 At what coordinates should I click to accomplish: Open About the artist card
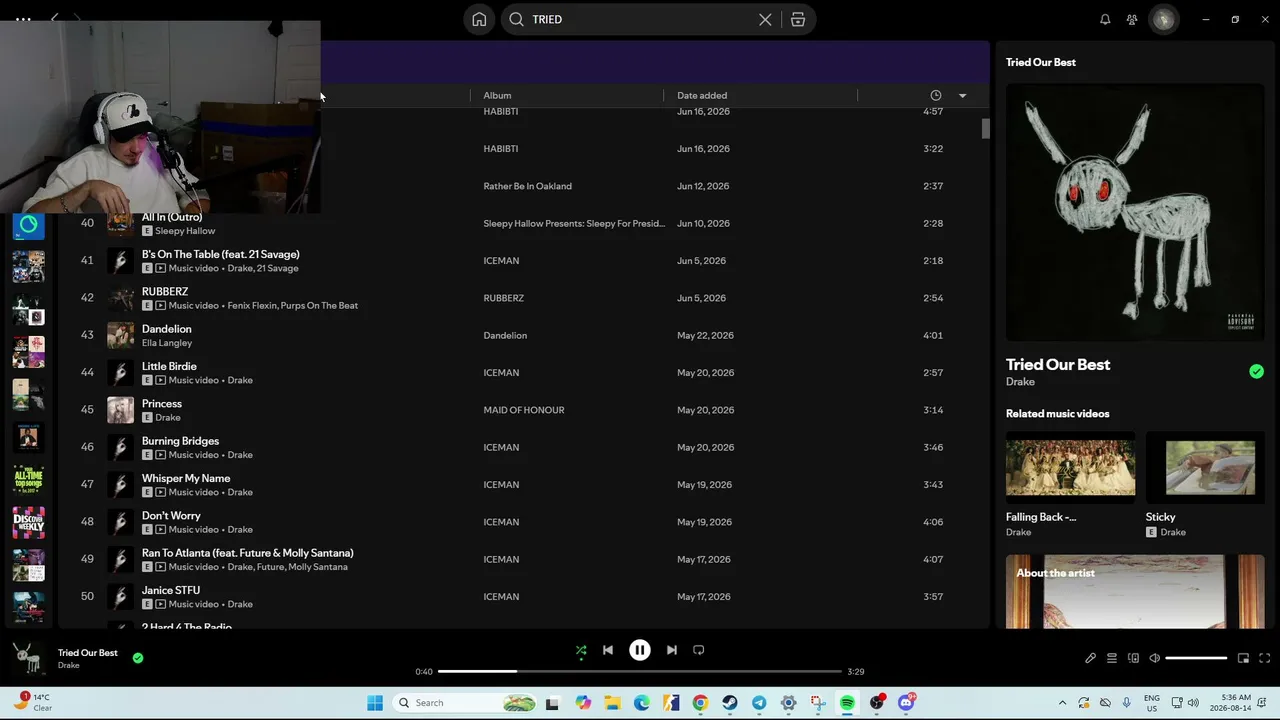(1135, 592)
